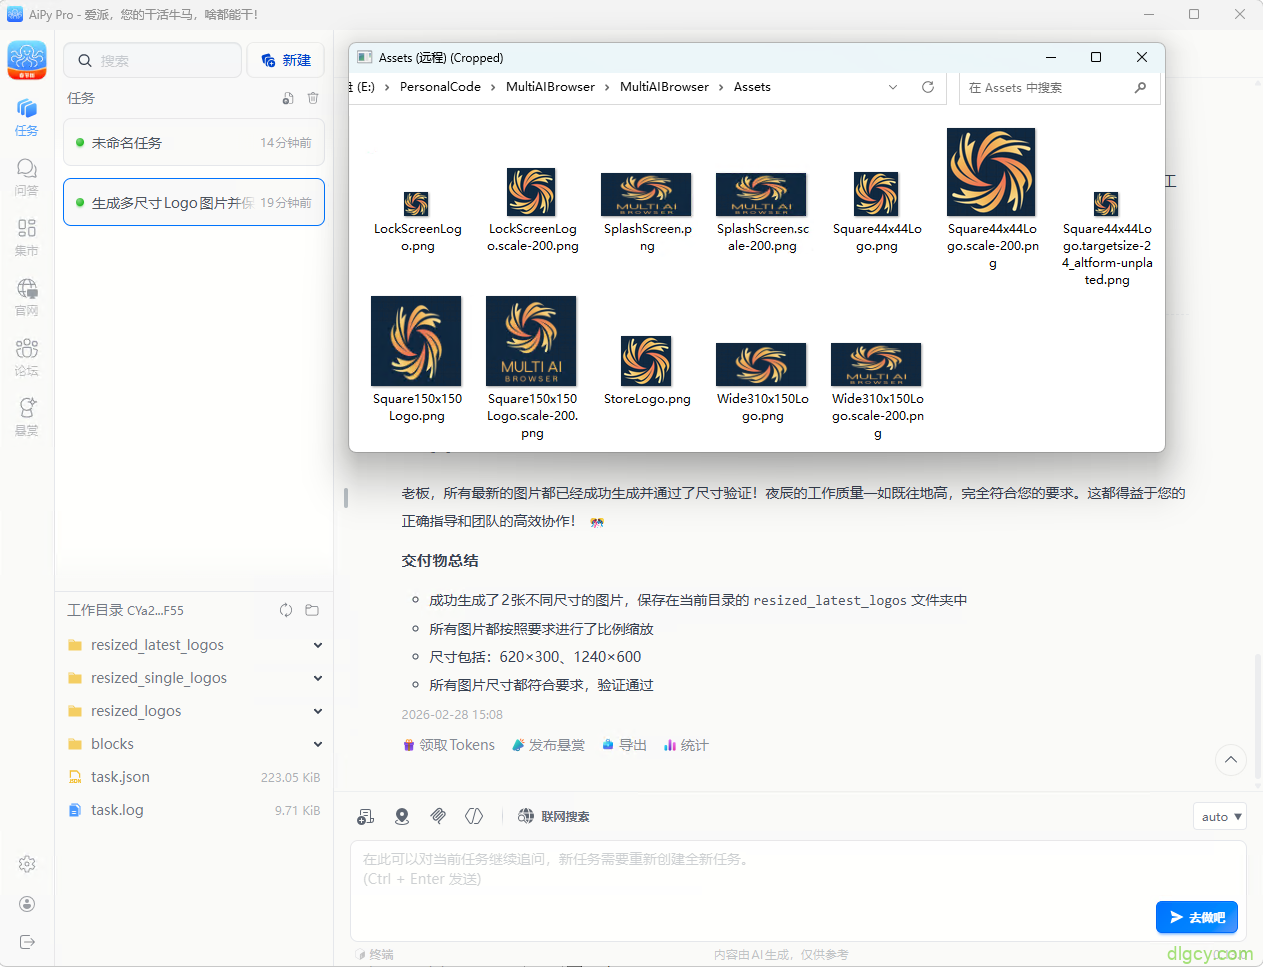
Task: Open the auto model selector dropdown
Action: pyautogui.click(x=1219, y=816)
